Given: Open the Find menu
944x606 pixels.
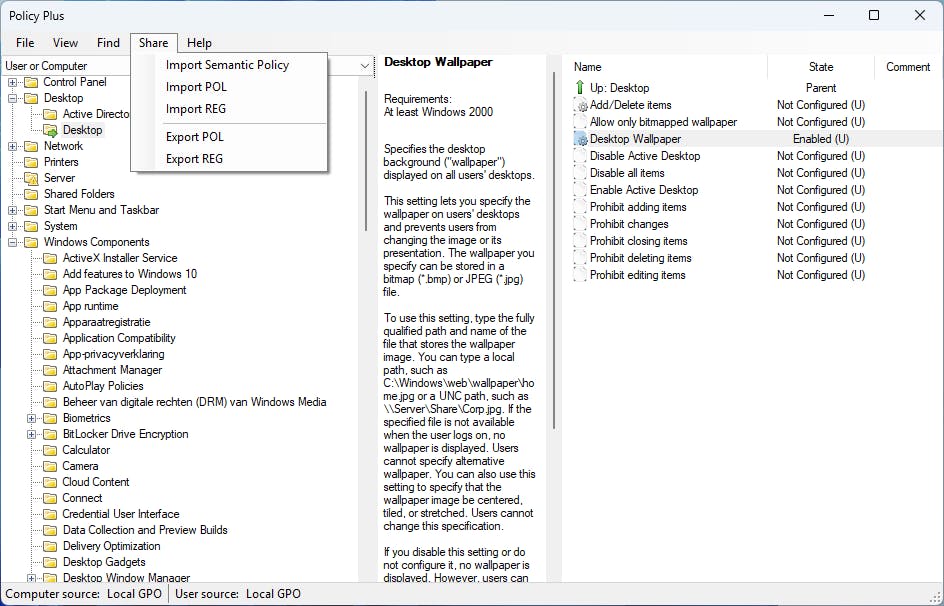Looking at the screenshot, I should [x=108, y=43].
